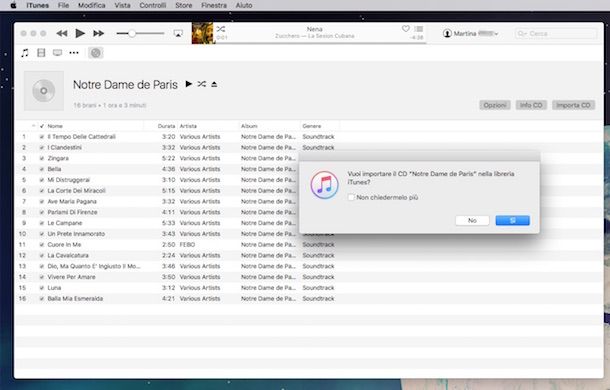Uncheck the Bella track checkbox
The width and height of the screenshot is (610, 390).
tap(42, 169)
